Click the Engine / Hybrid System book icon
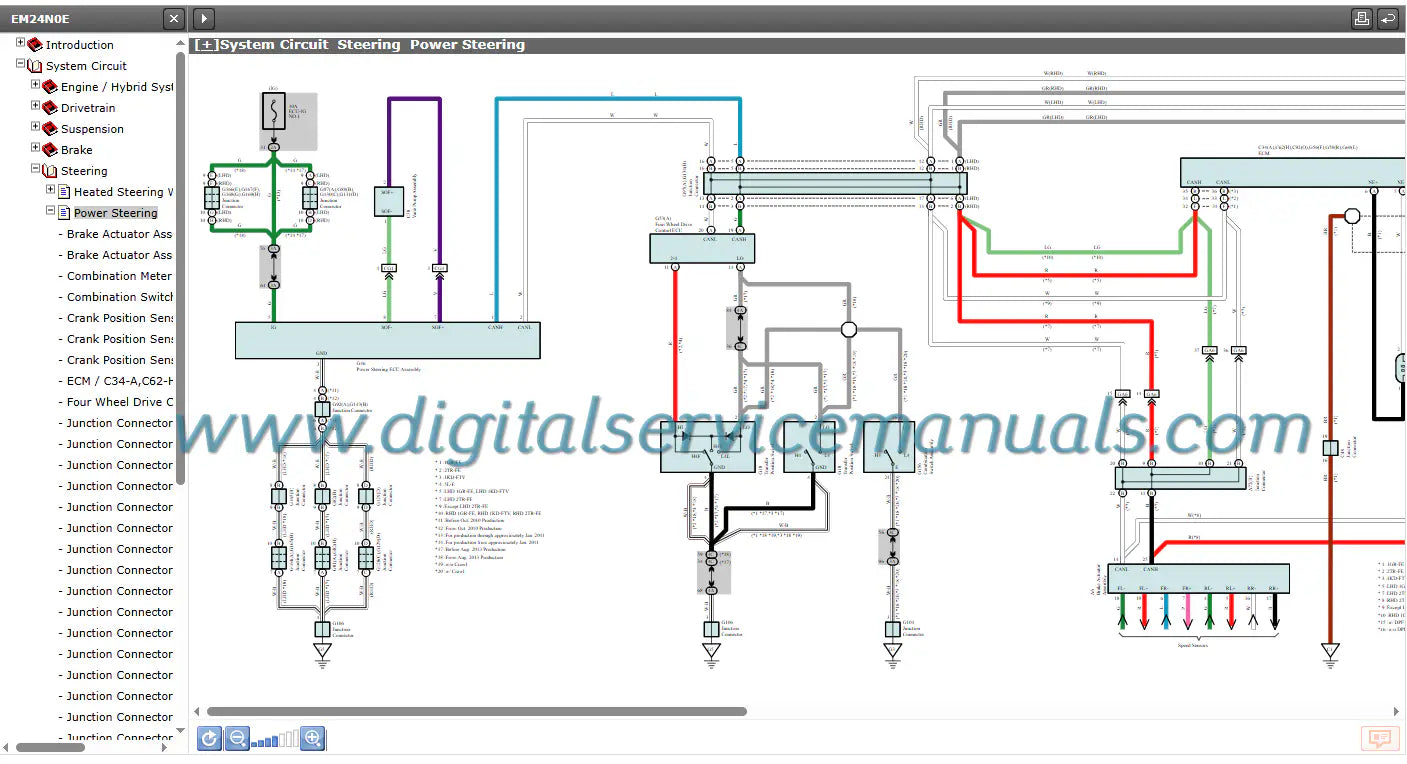This screenshot has height=764, width=1407. click(x=50, y=87)
